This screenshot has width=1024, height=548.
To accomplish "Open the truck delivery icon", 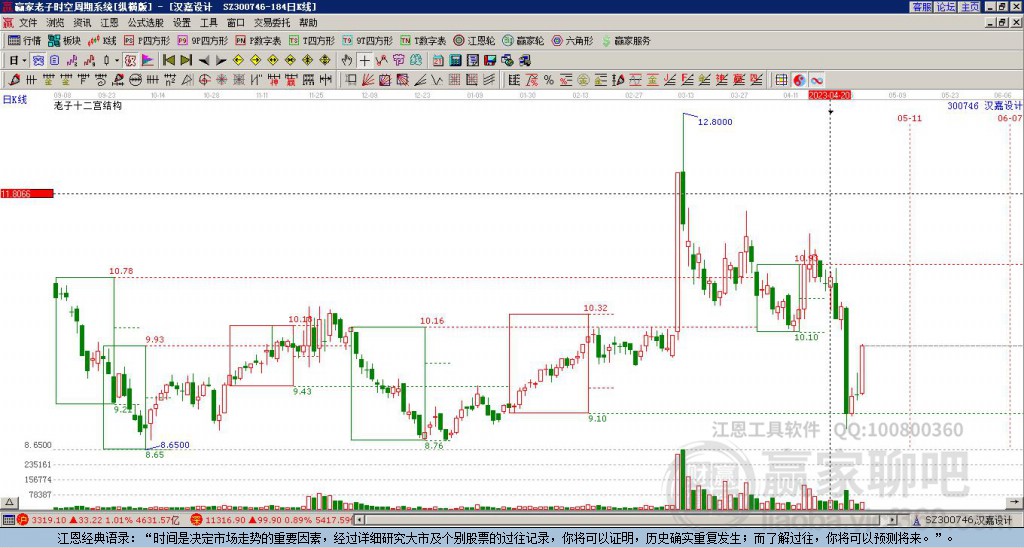I will (x=525, y=60).
